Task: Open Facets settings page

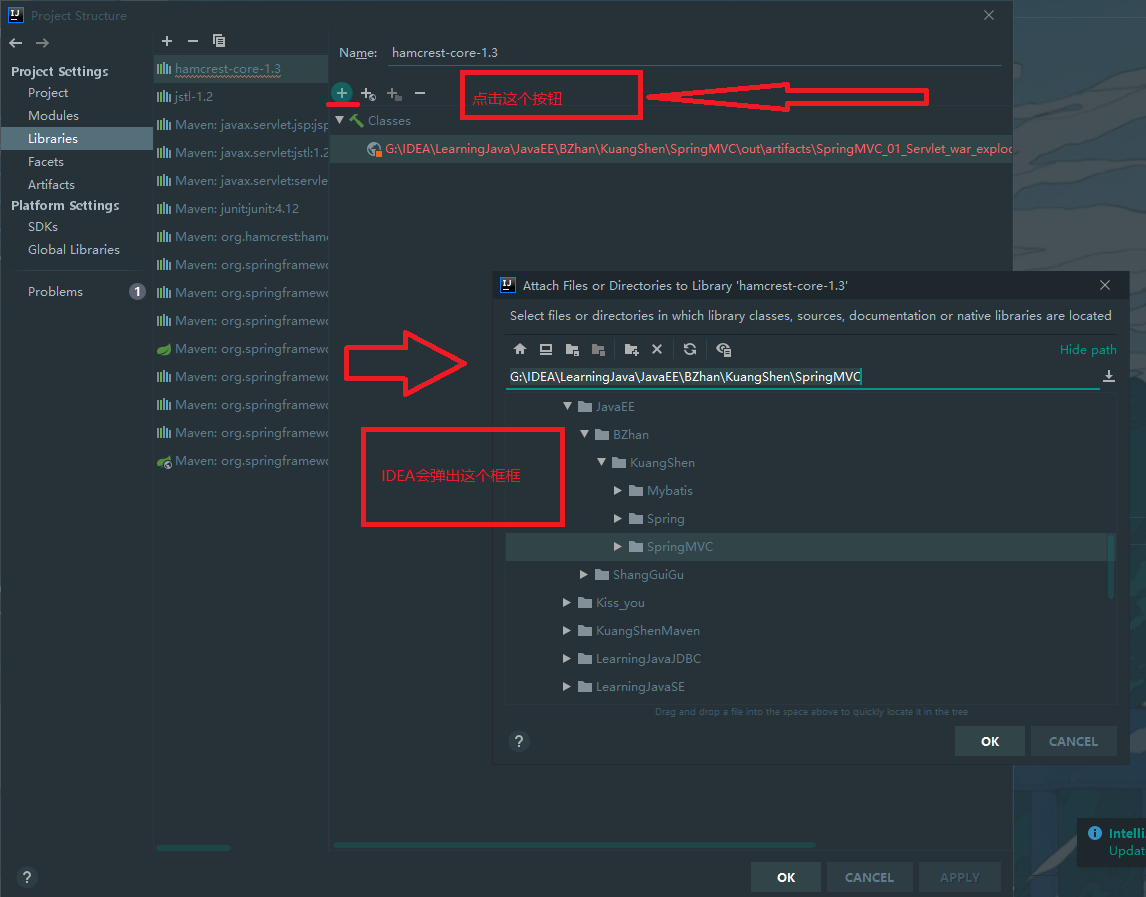Action: click(46, 162)
